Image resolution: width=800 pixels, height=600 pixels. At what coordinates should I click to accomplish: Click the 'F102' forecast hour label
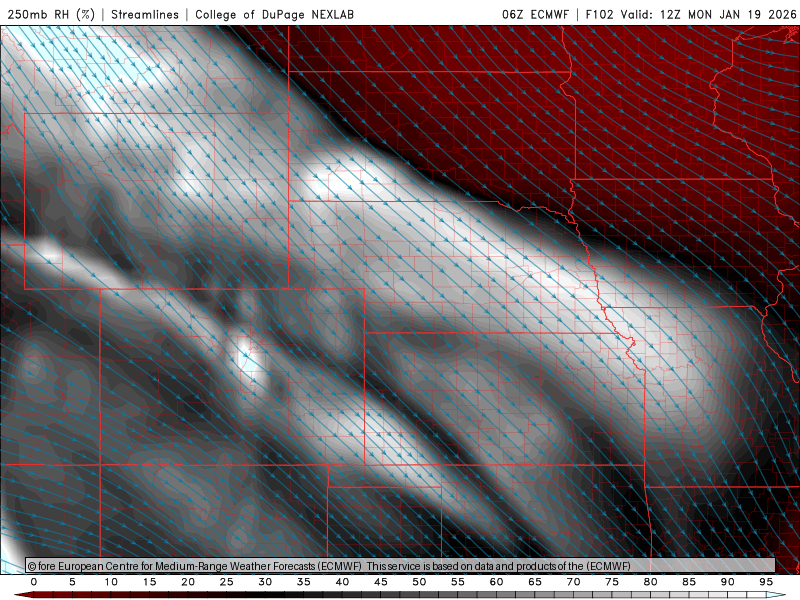(599, 14)
